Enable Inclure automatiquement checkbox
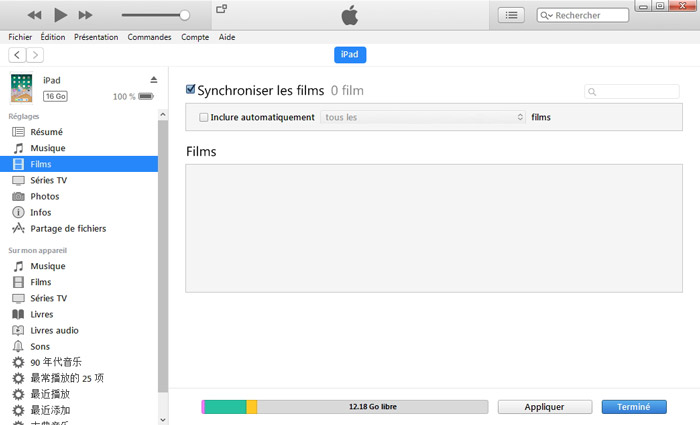Image resolution: width=700 pixels, height=425 pixels. [204, 117]
